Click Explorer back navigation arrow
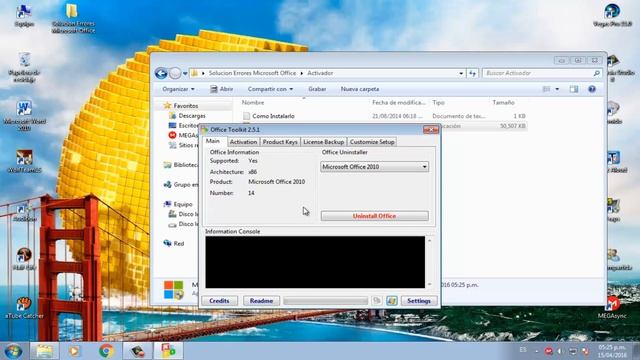The width and height of the screenshot is (640, 360). pyautogui.click(x=161, y=73)
